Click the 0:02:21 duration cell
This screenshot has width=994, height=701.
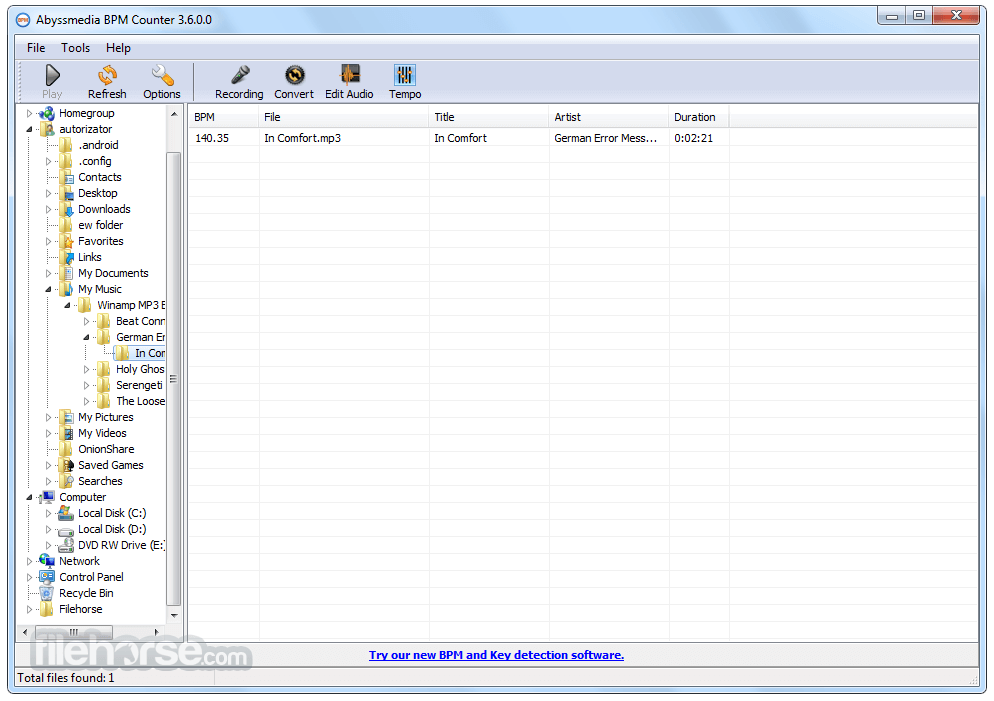coord(694,138)
